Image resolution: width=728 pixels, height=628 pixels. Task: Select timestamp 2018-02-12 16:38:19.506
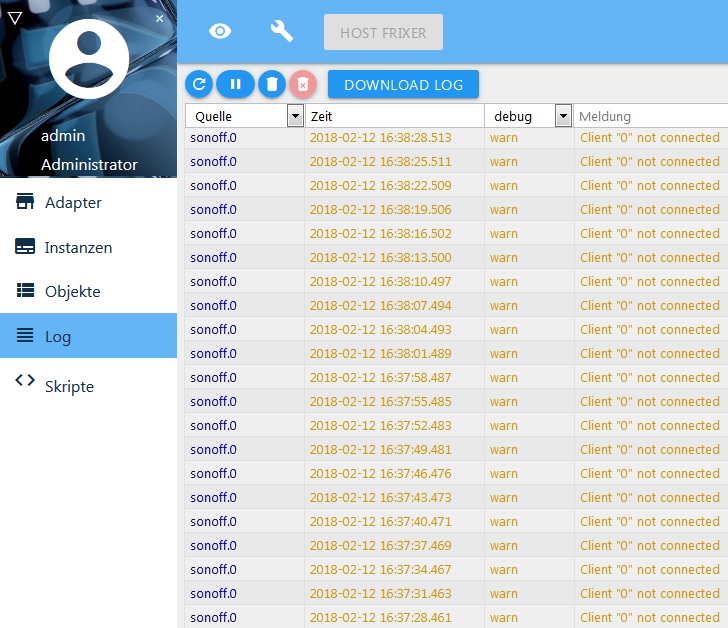(380, 210)
